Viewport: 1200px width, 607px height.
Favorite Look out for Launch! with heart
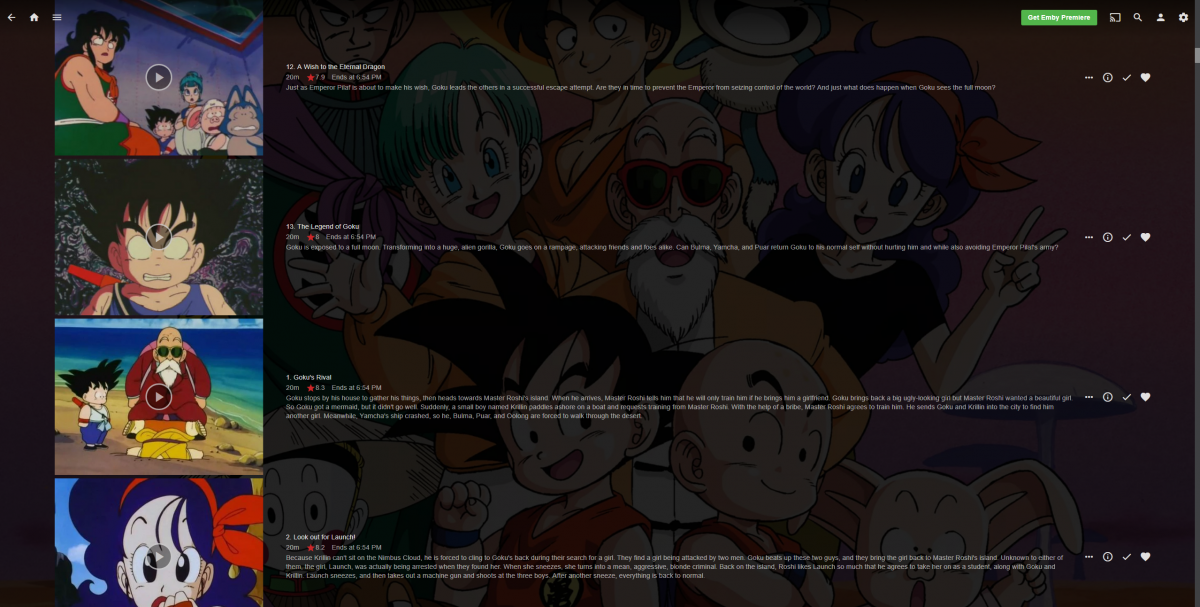tap(1146, 557)
